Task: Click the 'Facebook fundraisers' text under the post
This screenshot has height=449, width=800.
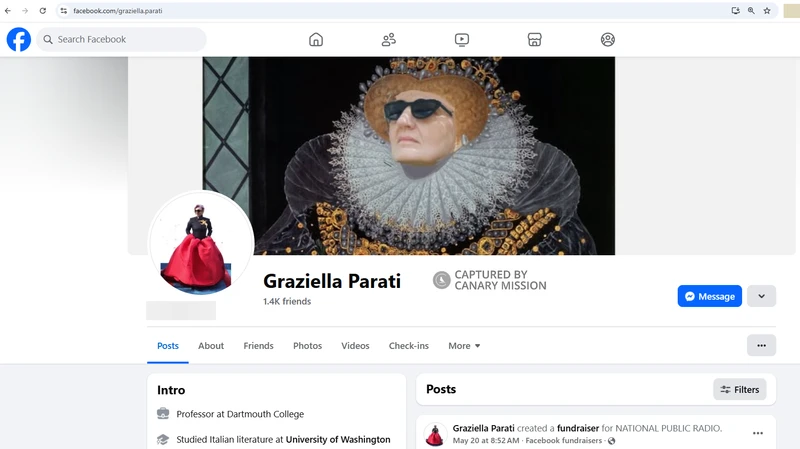Action: pyautogui.click(x=563, y=440)
